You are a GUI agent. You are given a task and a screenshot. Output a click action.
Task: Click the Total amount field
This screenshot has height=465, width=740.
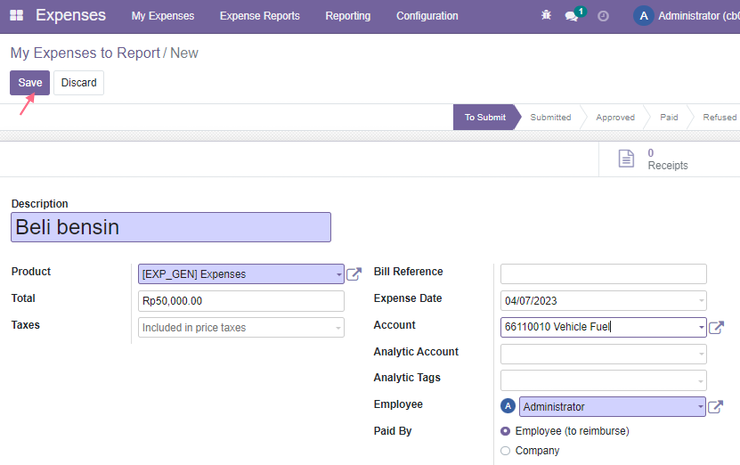coord(241,301)
